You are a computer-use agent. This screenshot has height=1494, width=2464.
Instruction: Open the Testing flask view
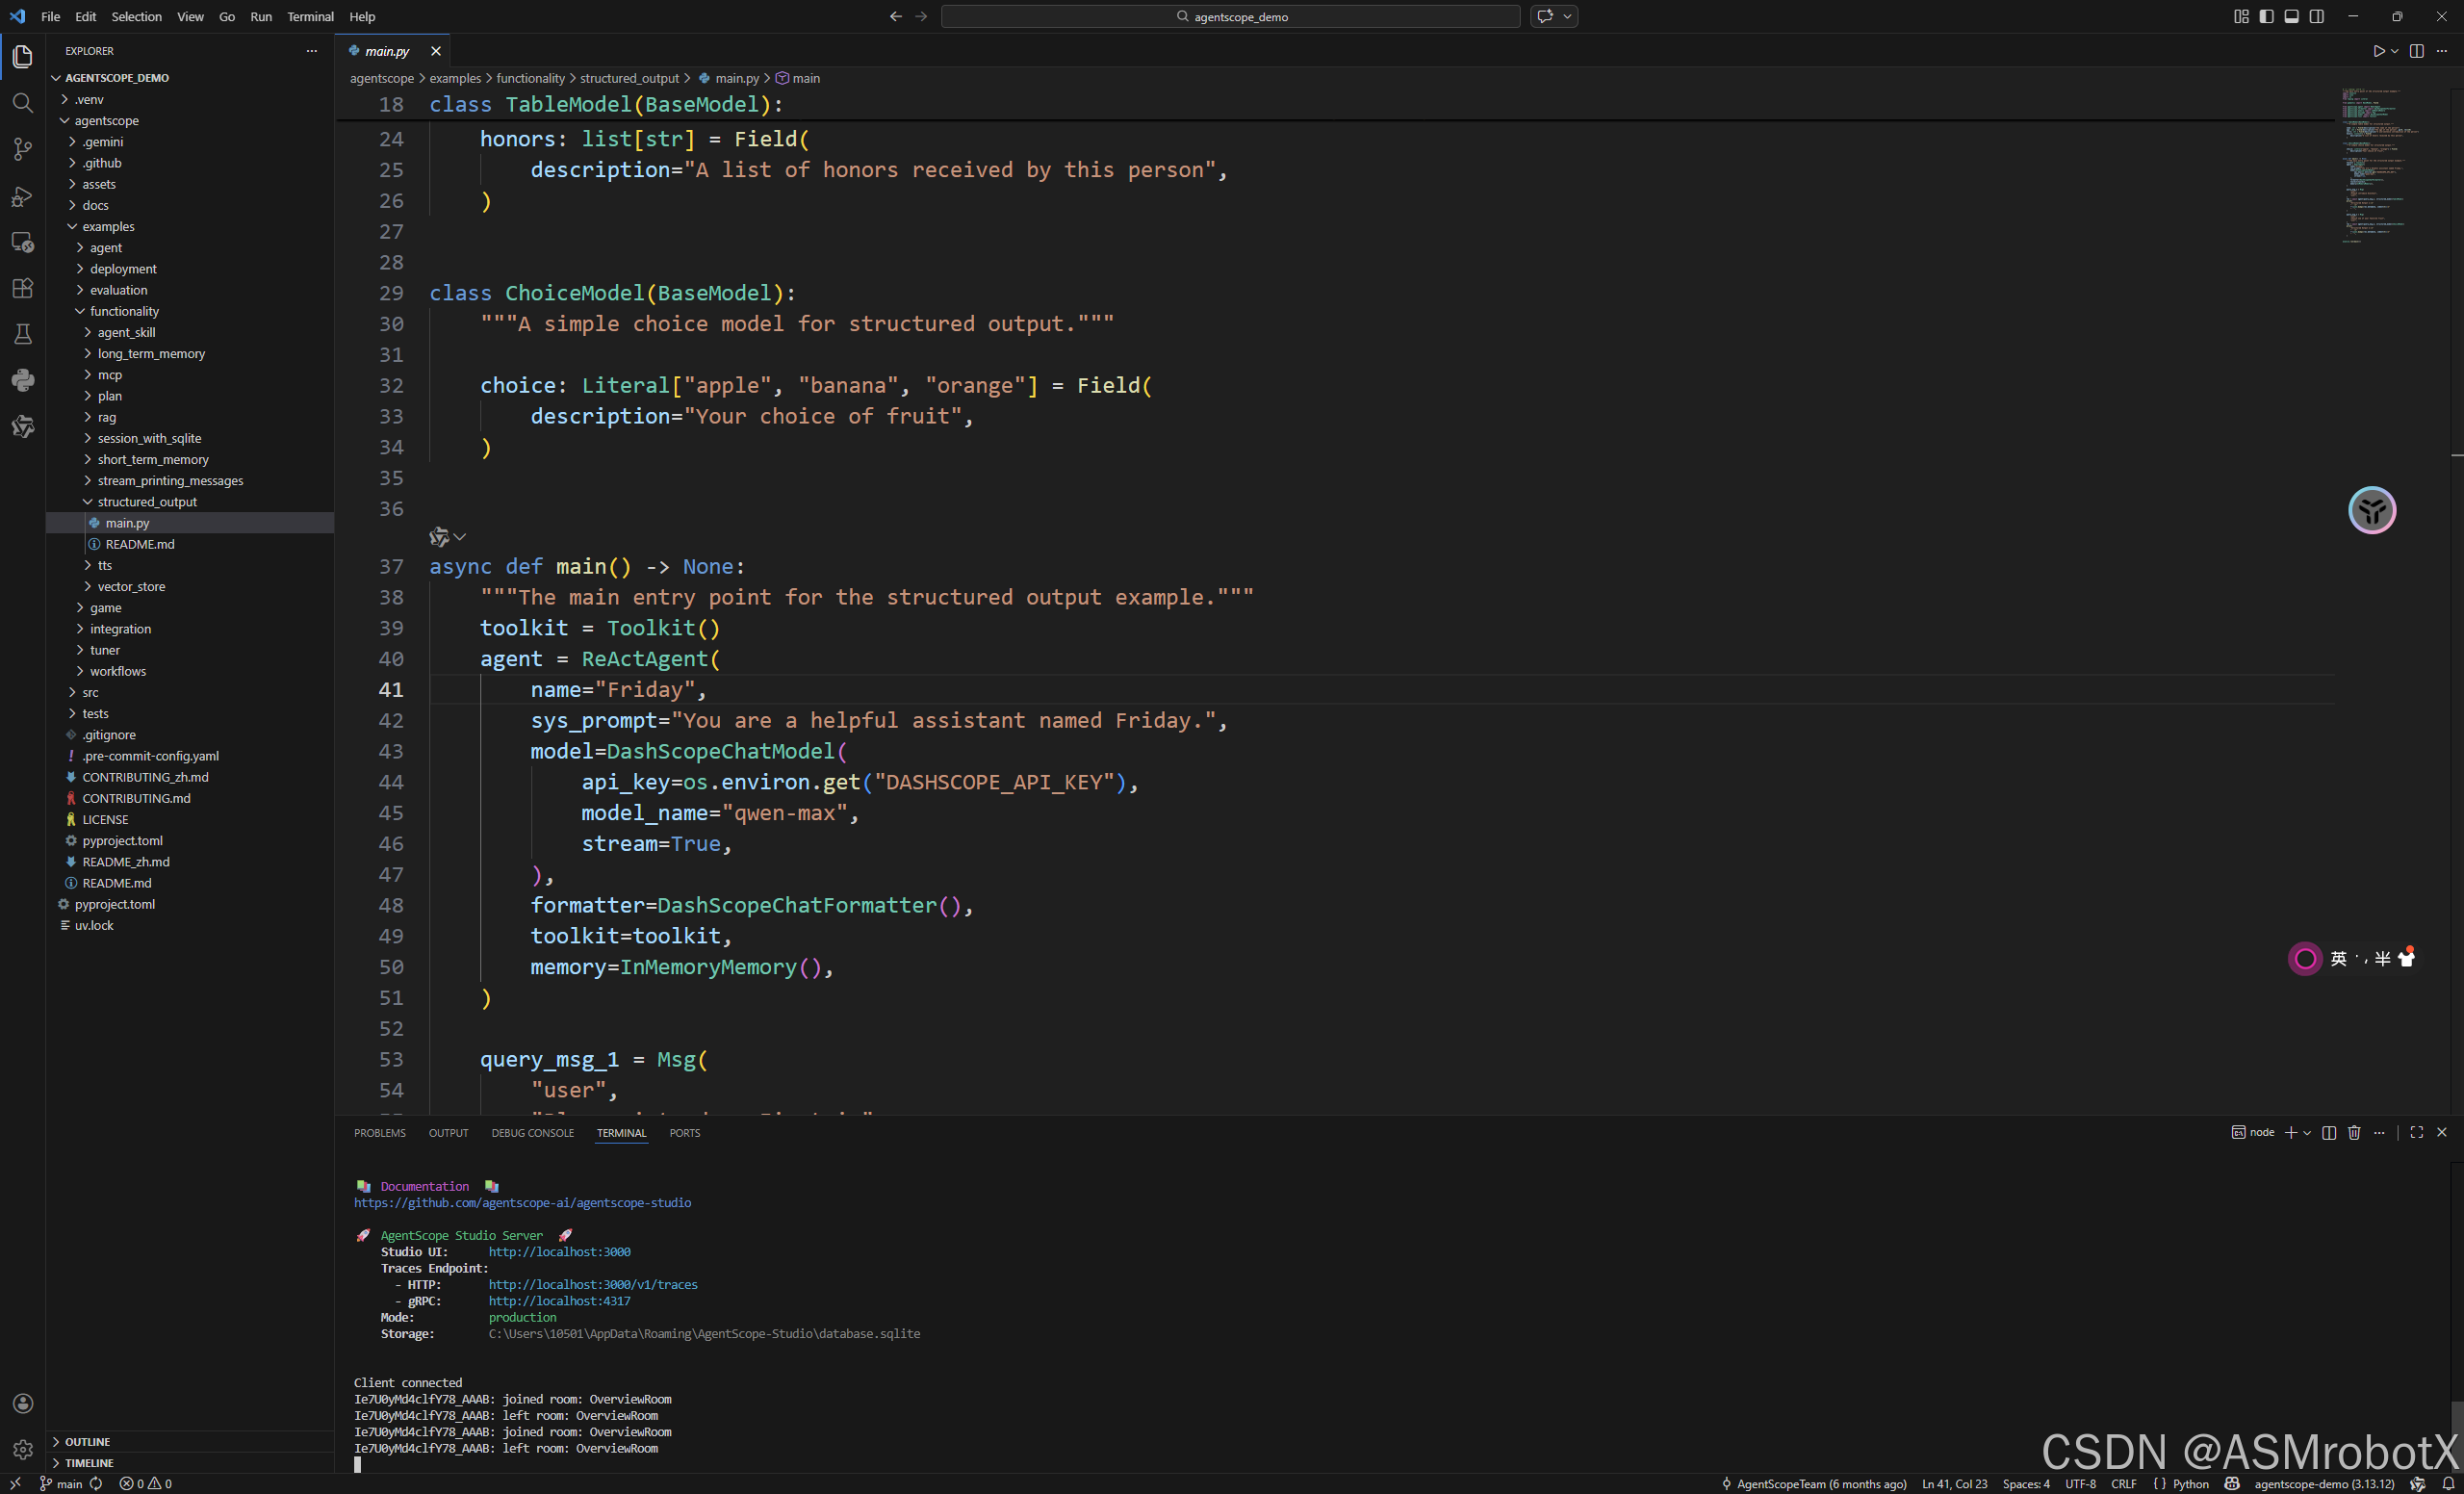click(22, 334)
